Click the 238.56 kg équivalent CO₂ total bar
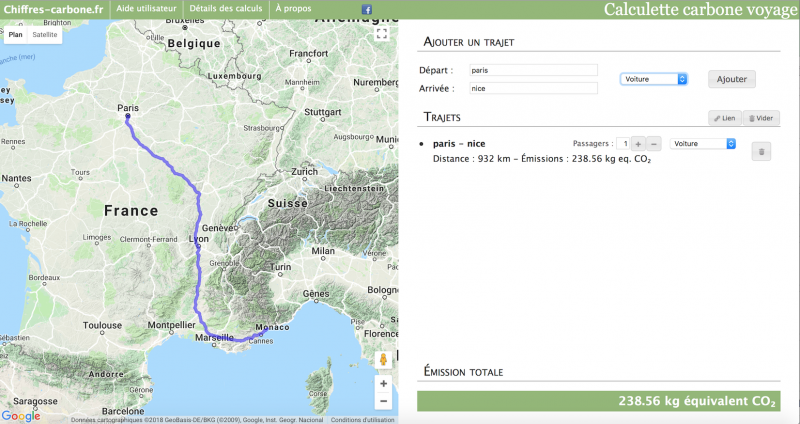Image resolution: width=800 pixels, height=424 pixels. point(598,401)
